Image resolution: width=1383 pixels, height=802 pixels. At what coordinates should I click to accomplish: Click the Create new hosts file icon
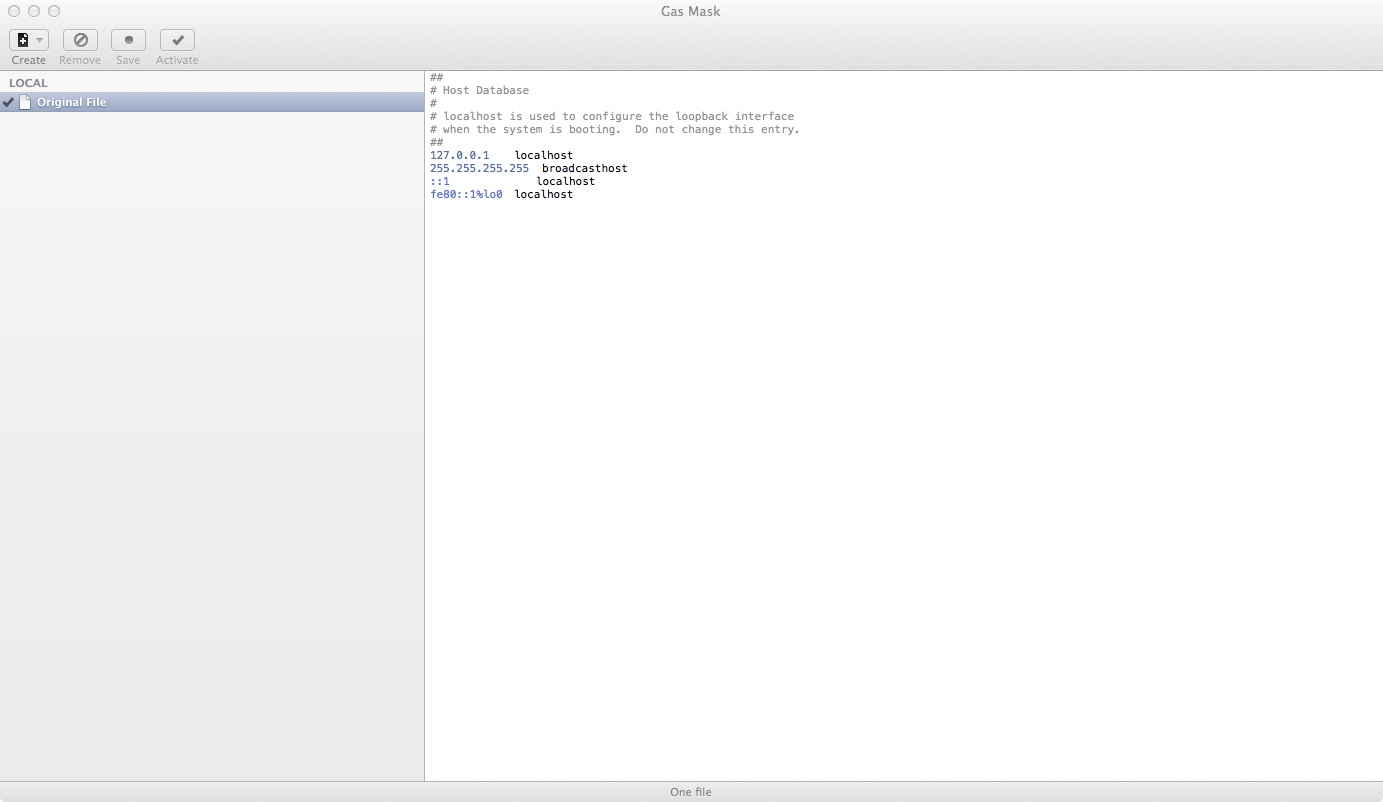coord(23,40)
